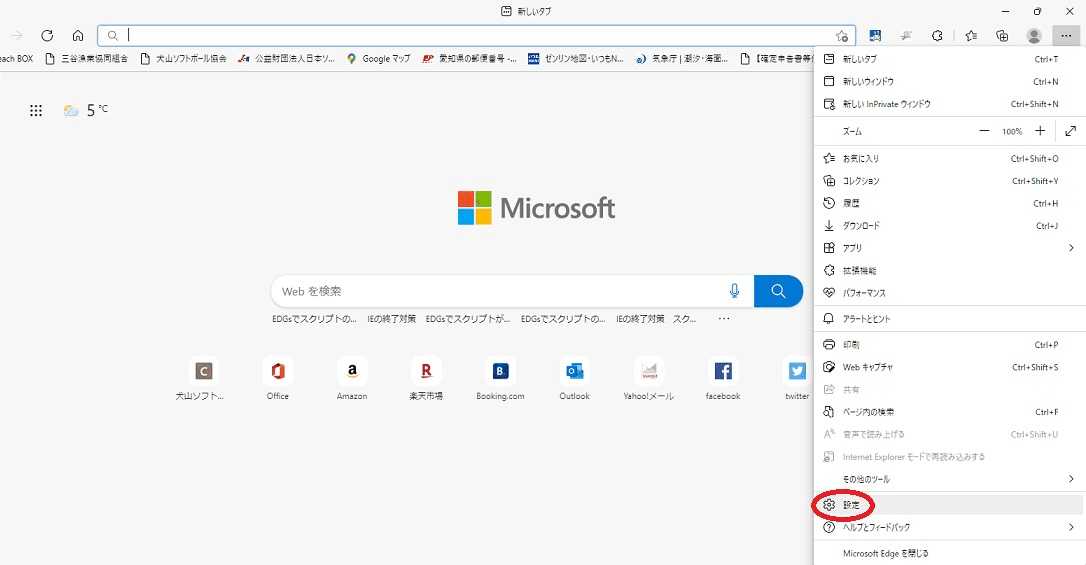Open the 犬山ソフト... quick link tile
The height and width of the screenshot is (565, 1086).
click(200, 379)
